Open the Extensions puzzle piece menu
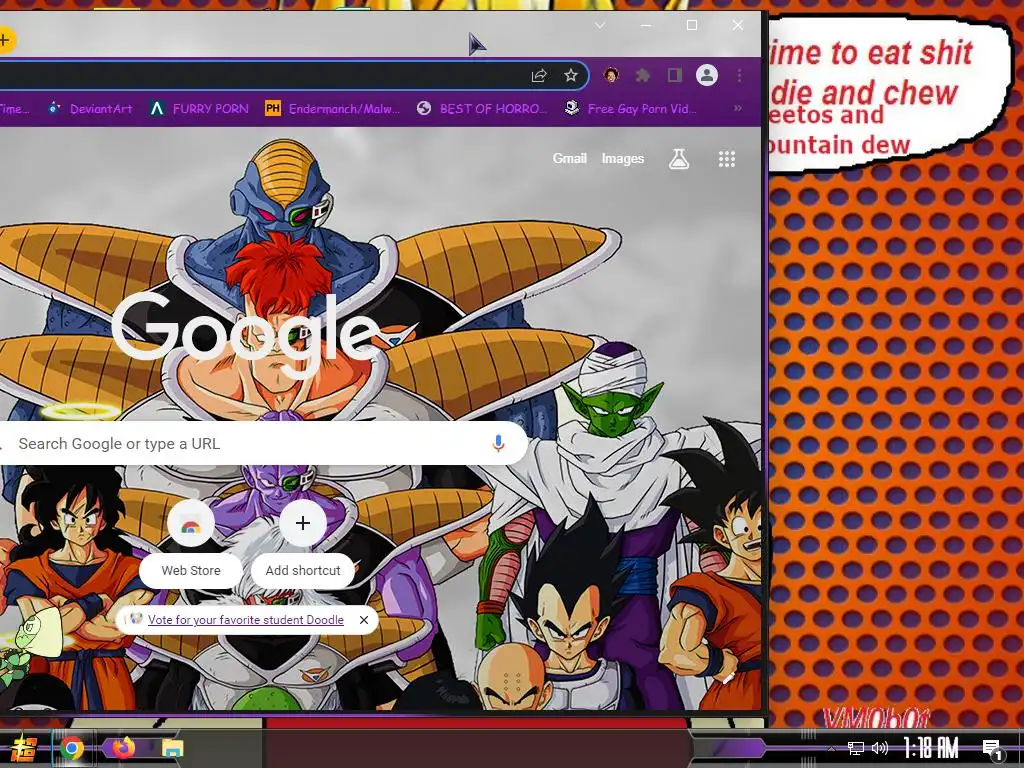 (x=643, y=75)
